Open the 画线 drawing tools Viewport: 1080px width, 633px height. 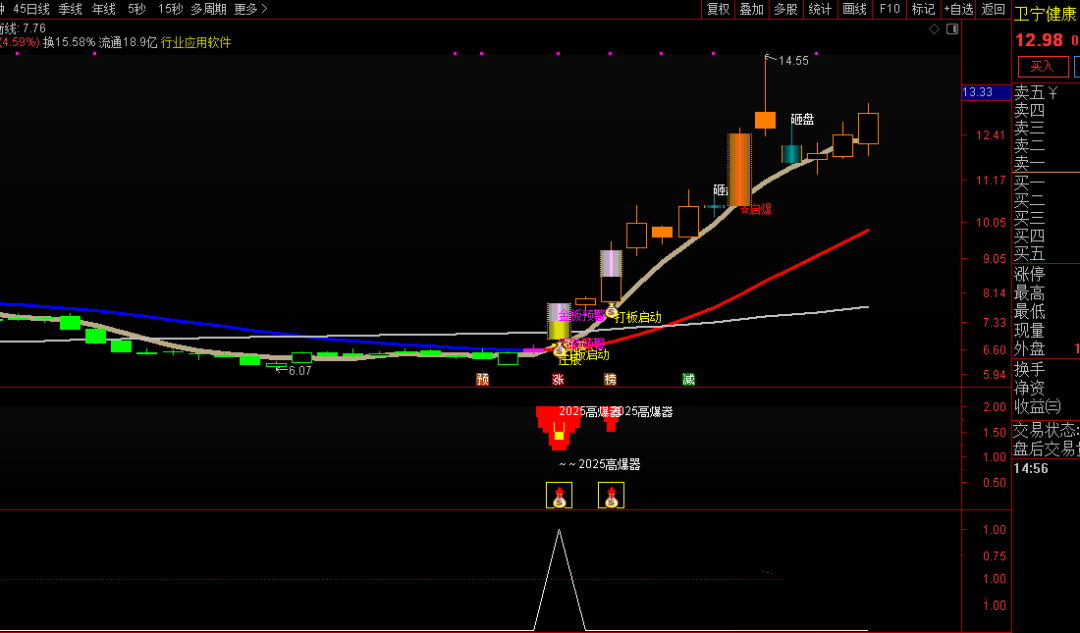(854, 9)
